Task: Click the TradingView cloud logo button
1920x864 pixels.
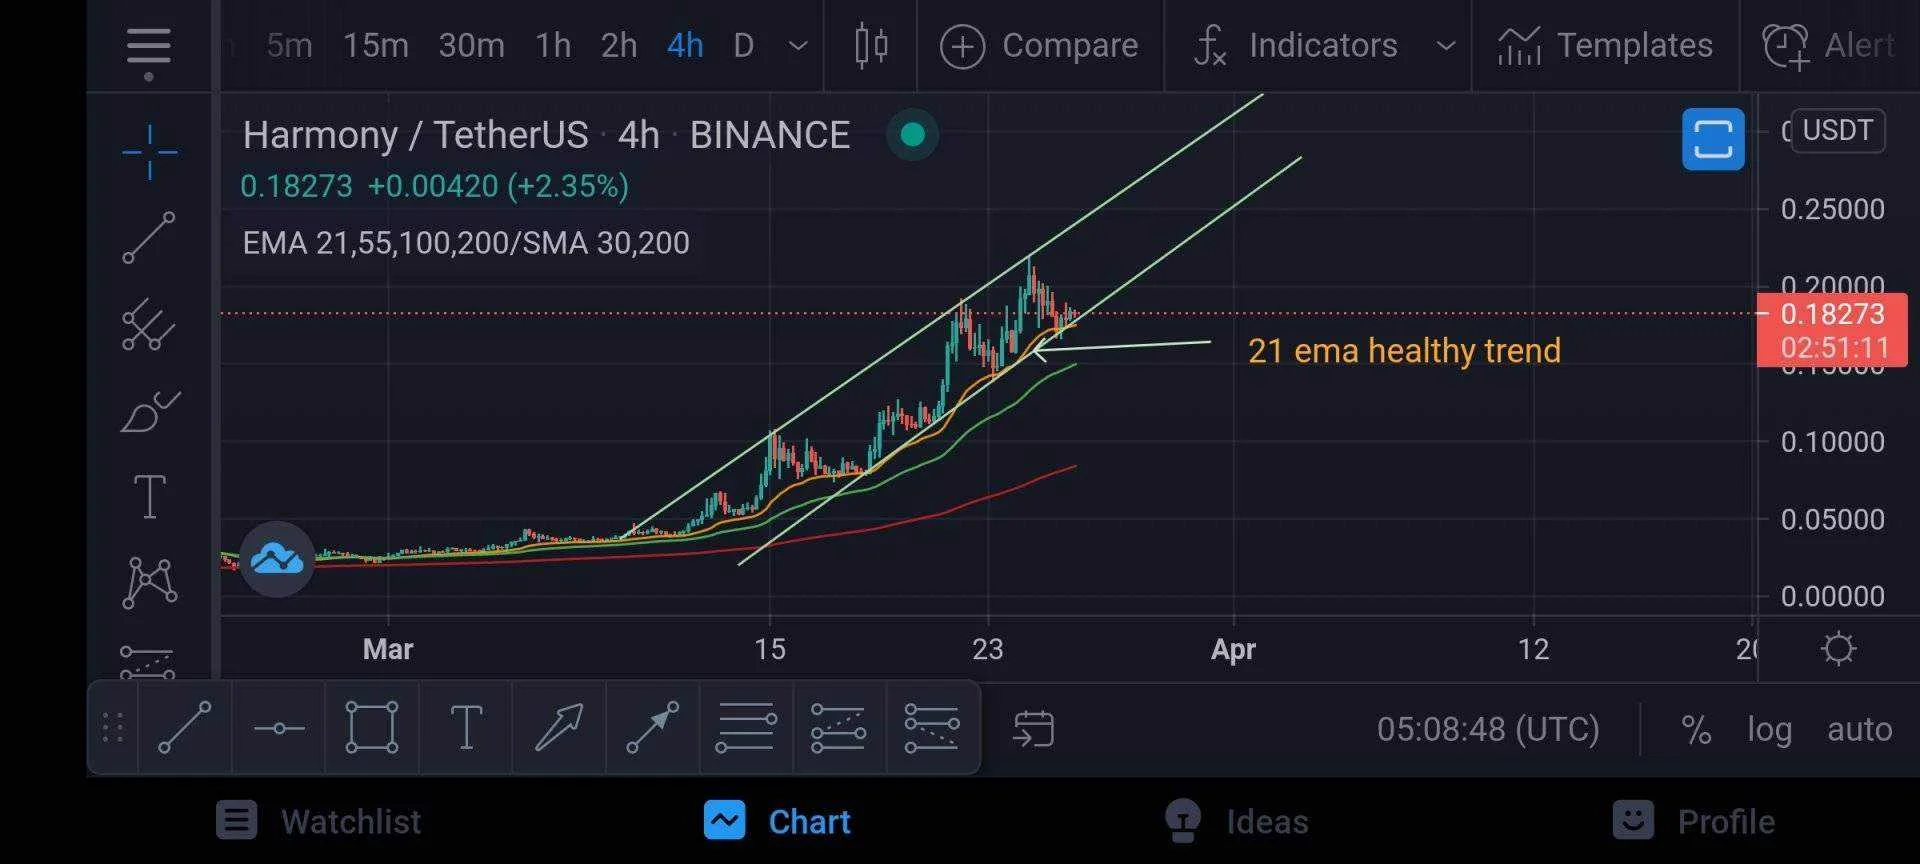Action: (277, 559)
